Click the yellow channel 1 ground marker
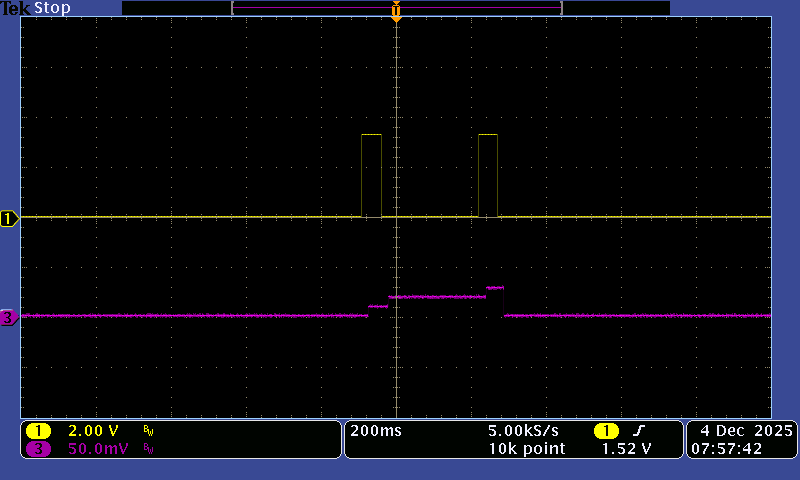 (9, 218)
